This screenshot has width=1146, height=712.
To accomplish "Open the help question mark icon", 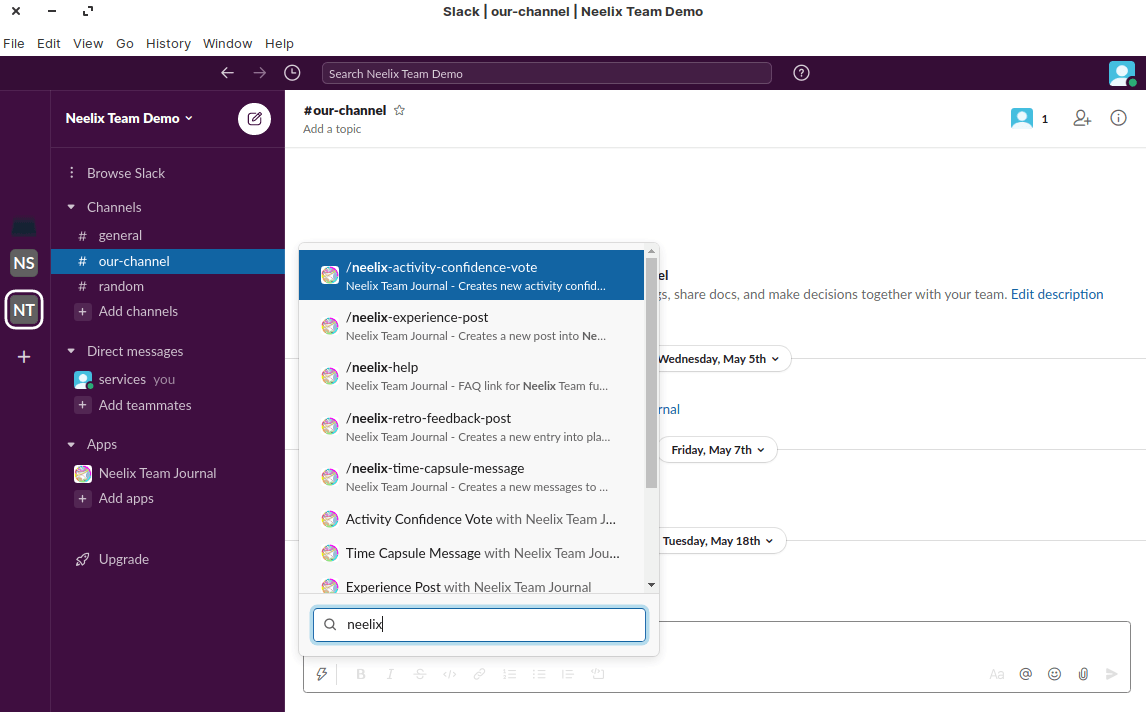I will [802, 73].
